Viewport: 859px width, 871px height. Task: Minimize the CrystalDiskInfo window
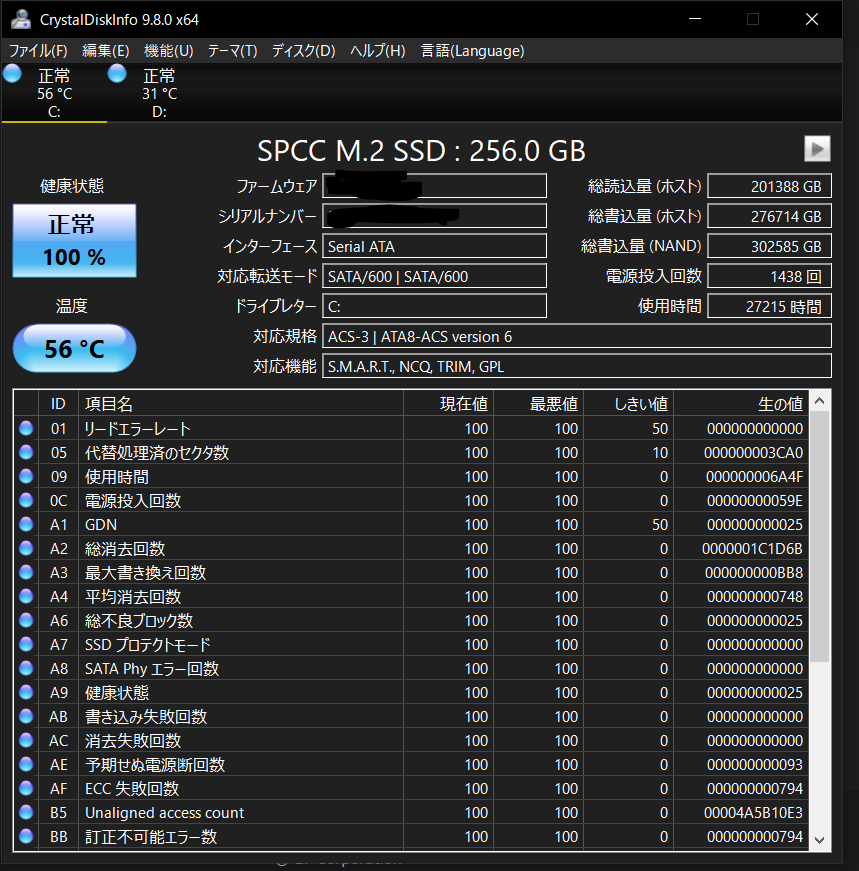pyautogui.click(x=695, y=19)
